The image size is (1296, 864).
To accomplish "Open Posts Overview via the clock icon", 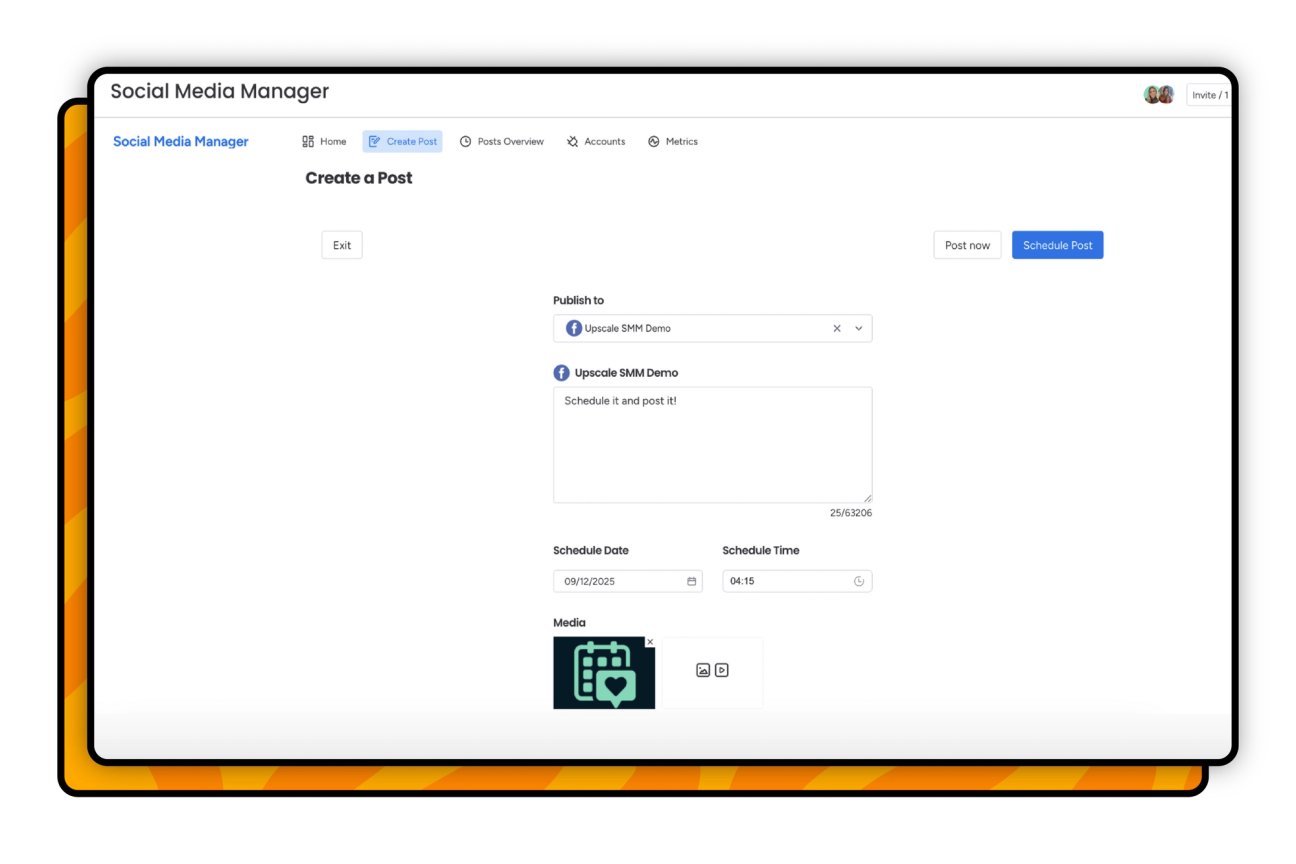I will coord(464,141).
